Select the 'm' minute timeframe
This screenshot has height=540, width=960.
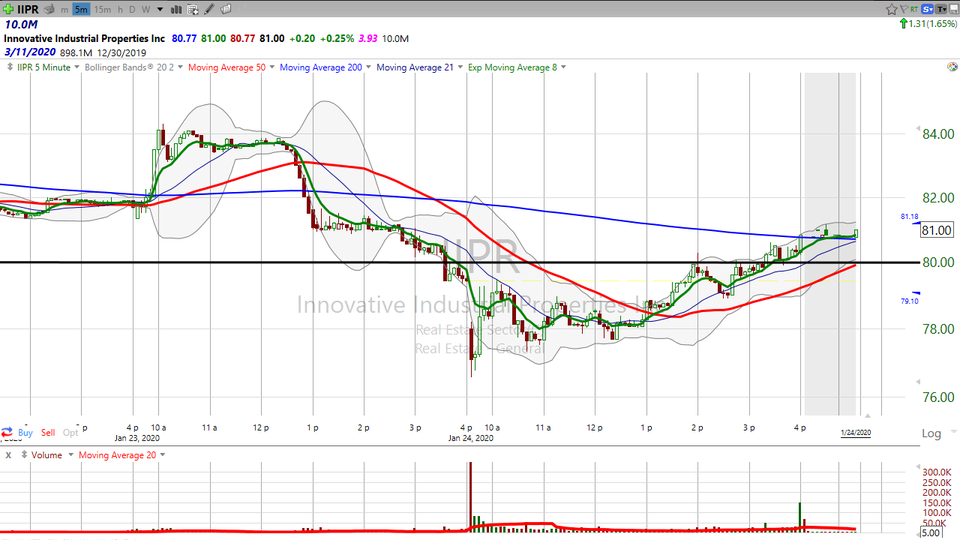[64, 9]
